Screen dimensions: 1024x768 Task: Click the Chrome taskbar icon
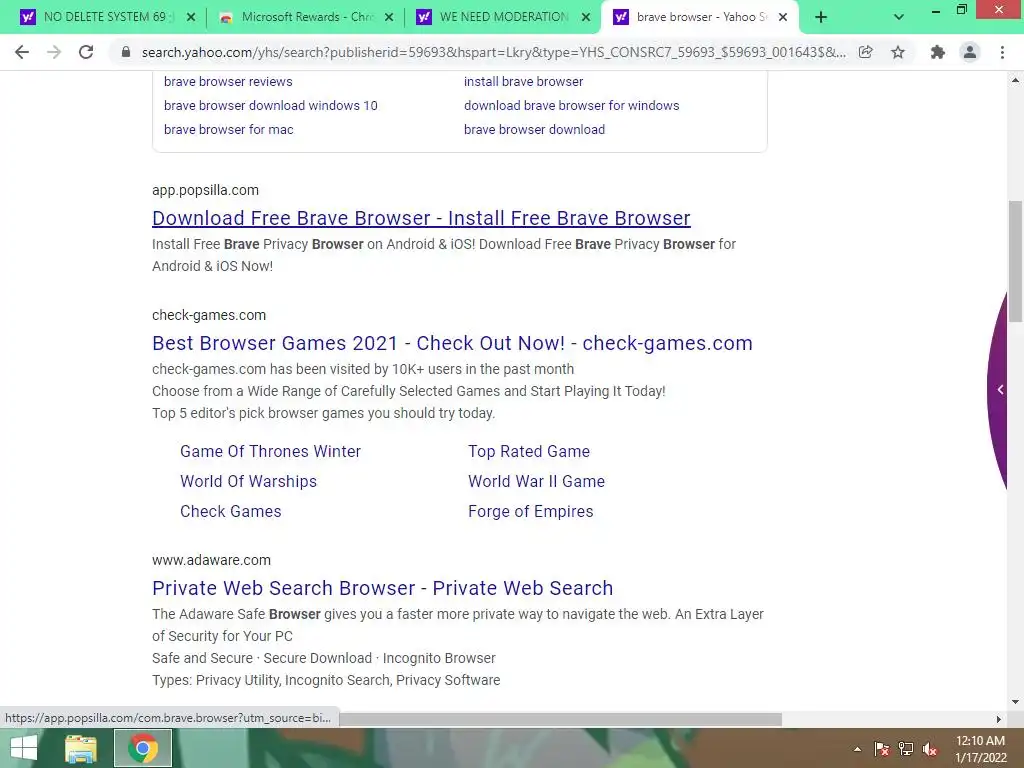(143, 748)
